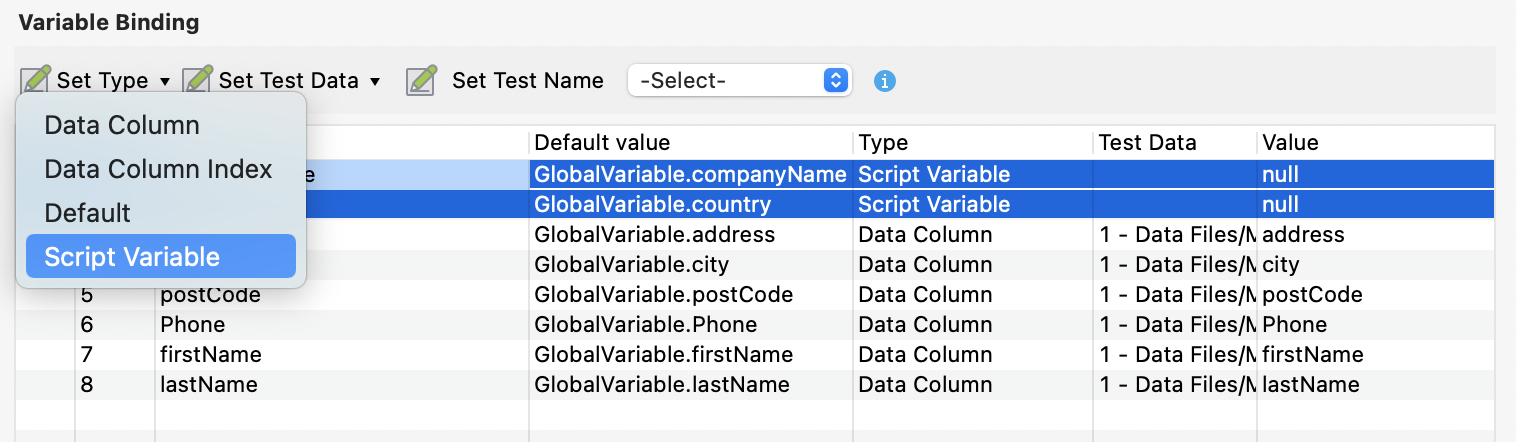Viewport: 1516px width, 442px height.
Task: Click the Test Data cell for Phone
Action: (x=1176, y=325)
